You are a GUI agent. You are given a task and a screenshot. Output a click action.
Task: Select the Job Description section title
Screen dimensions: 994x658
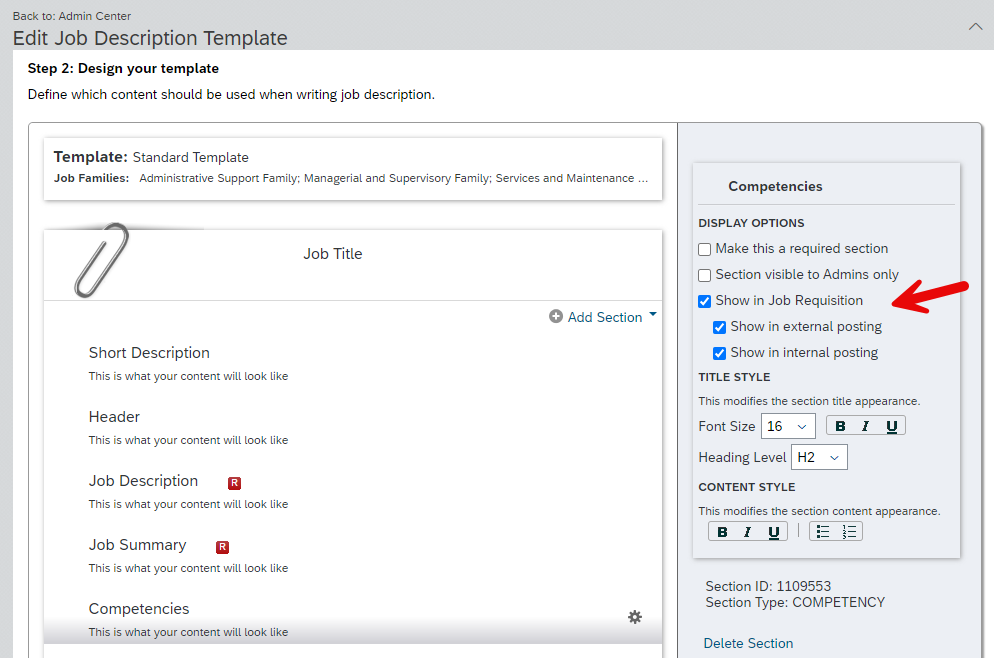click(143, 481)
